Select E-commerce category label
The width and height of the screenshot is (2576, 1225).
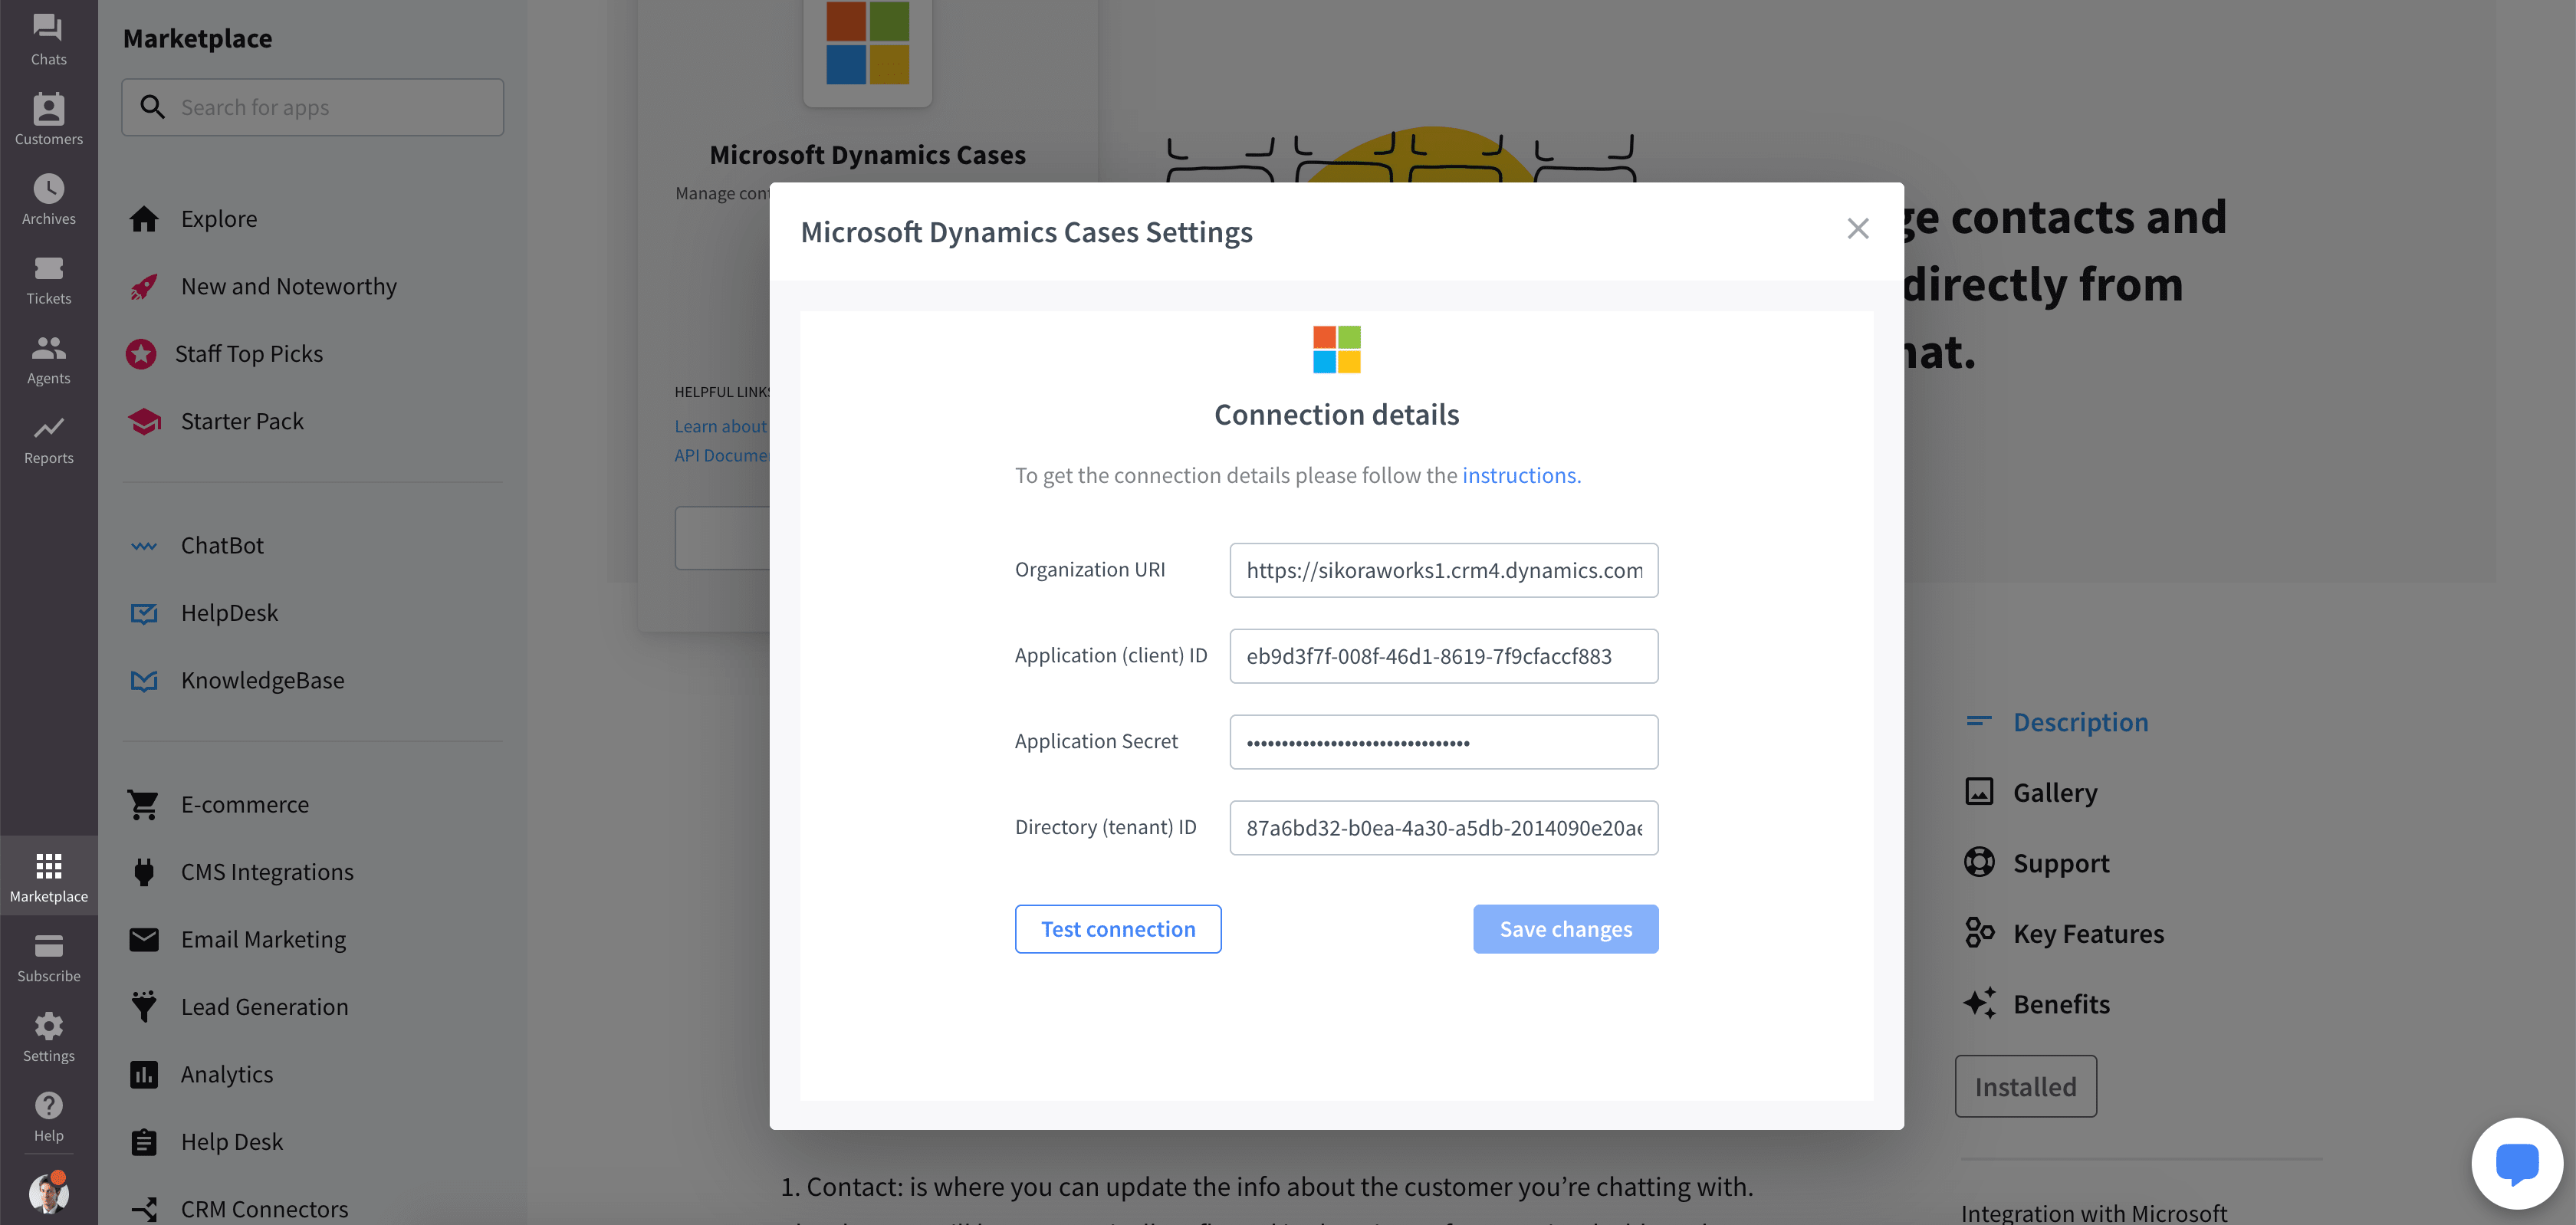coord(245,805)
